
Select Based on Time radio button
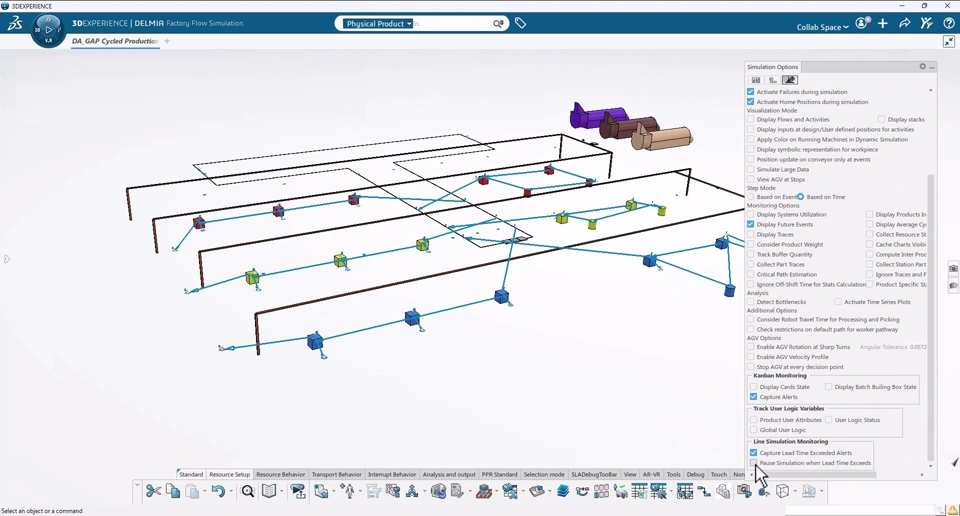pyautogui.click(x=800, y=196)
